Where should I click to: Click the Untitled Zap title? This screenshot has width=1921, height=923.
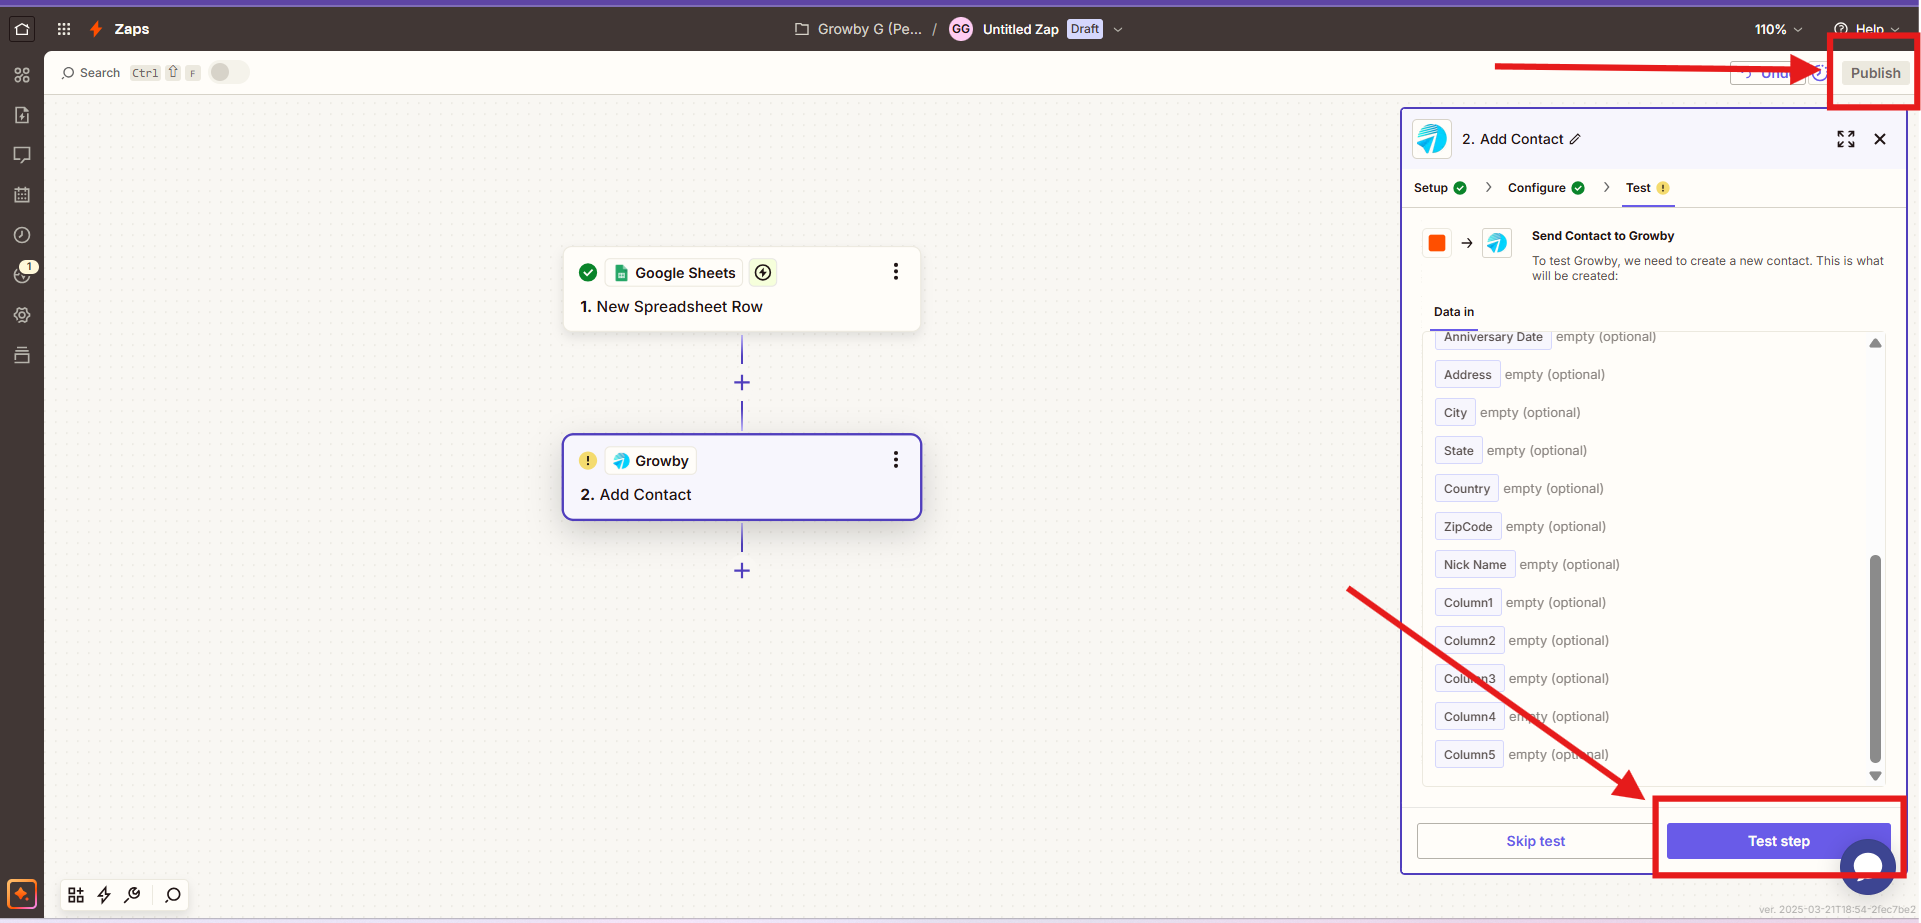[x=1020, y=29]
